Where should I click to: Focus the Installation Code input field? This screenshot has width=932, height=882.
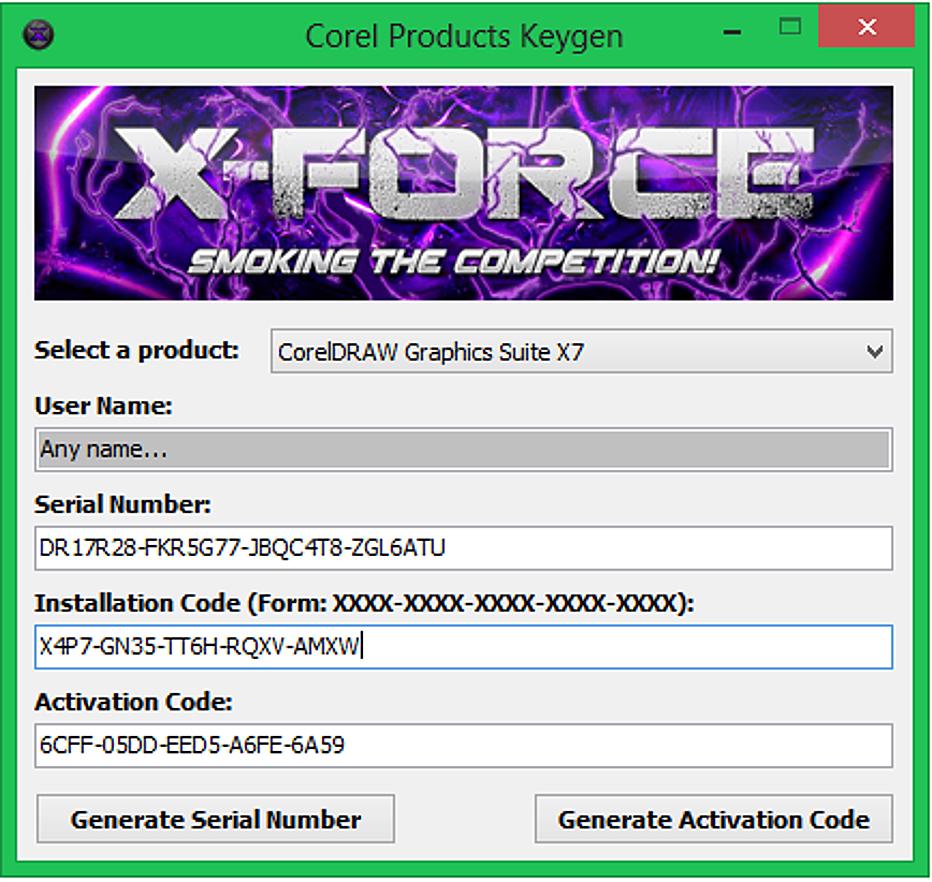[x=464, y=647]
